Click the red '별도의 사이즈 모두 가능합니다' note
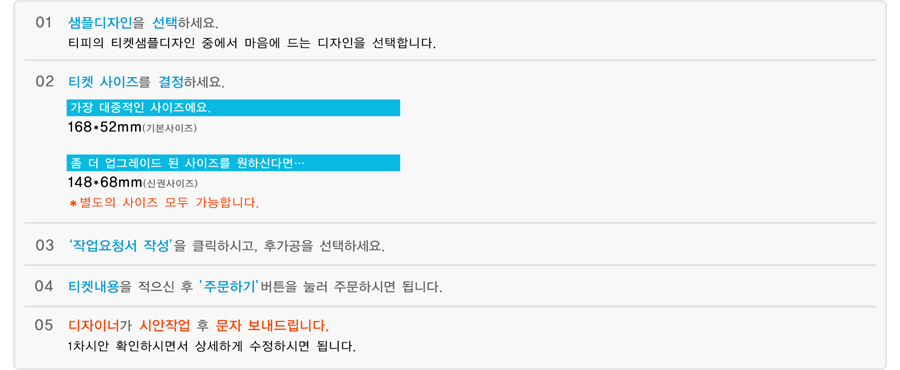The height and width of the screenshot is (370, 900). [x=169, y=202]
